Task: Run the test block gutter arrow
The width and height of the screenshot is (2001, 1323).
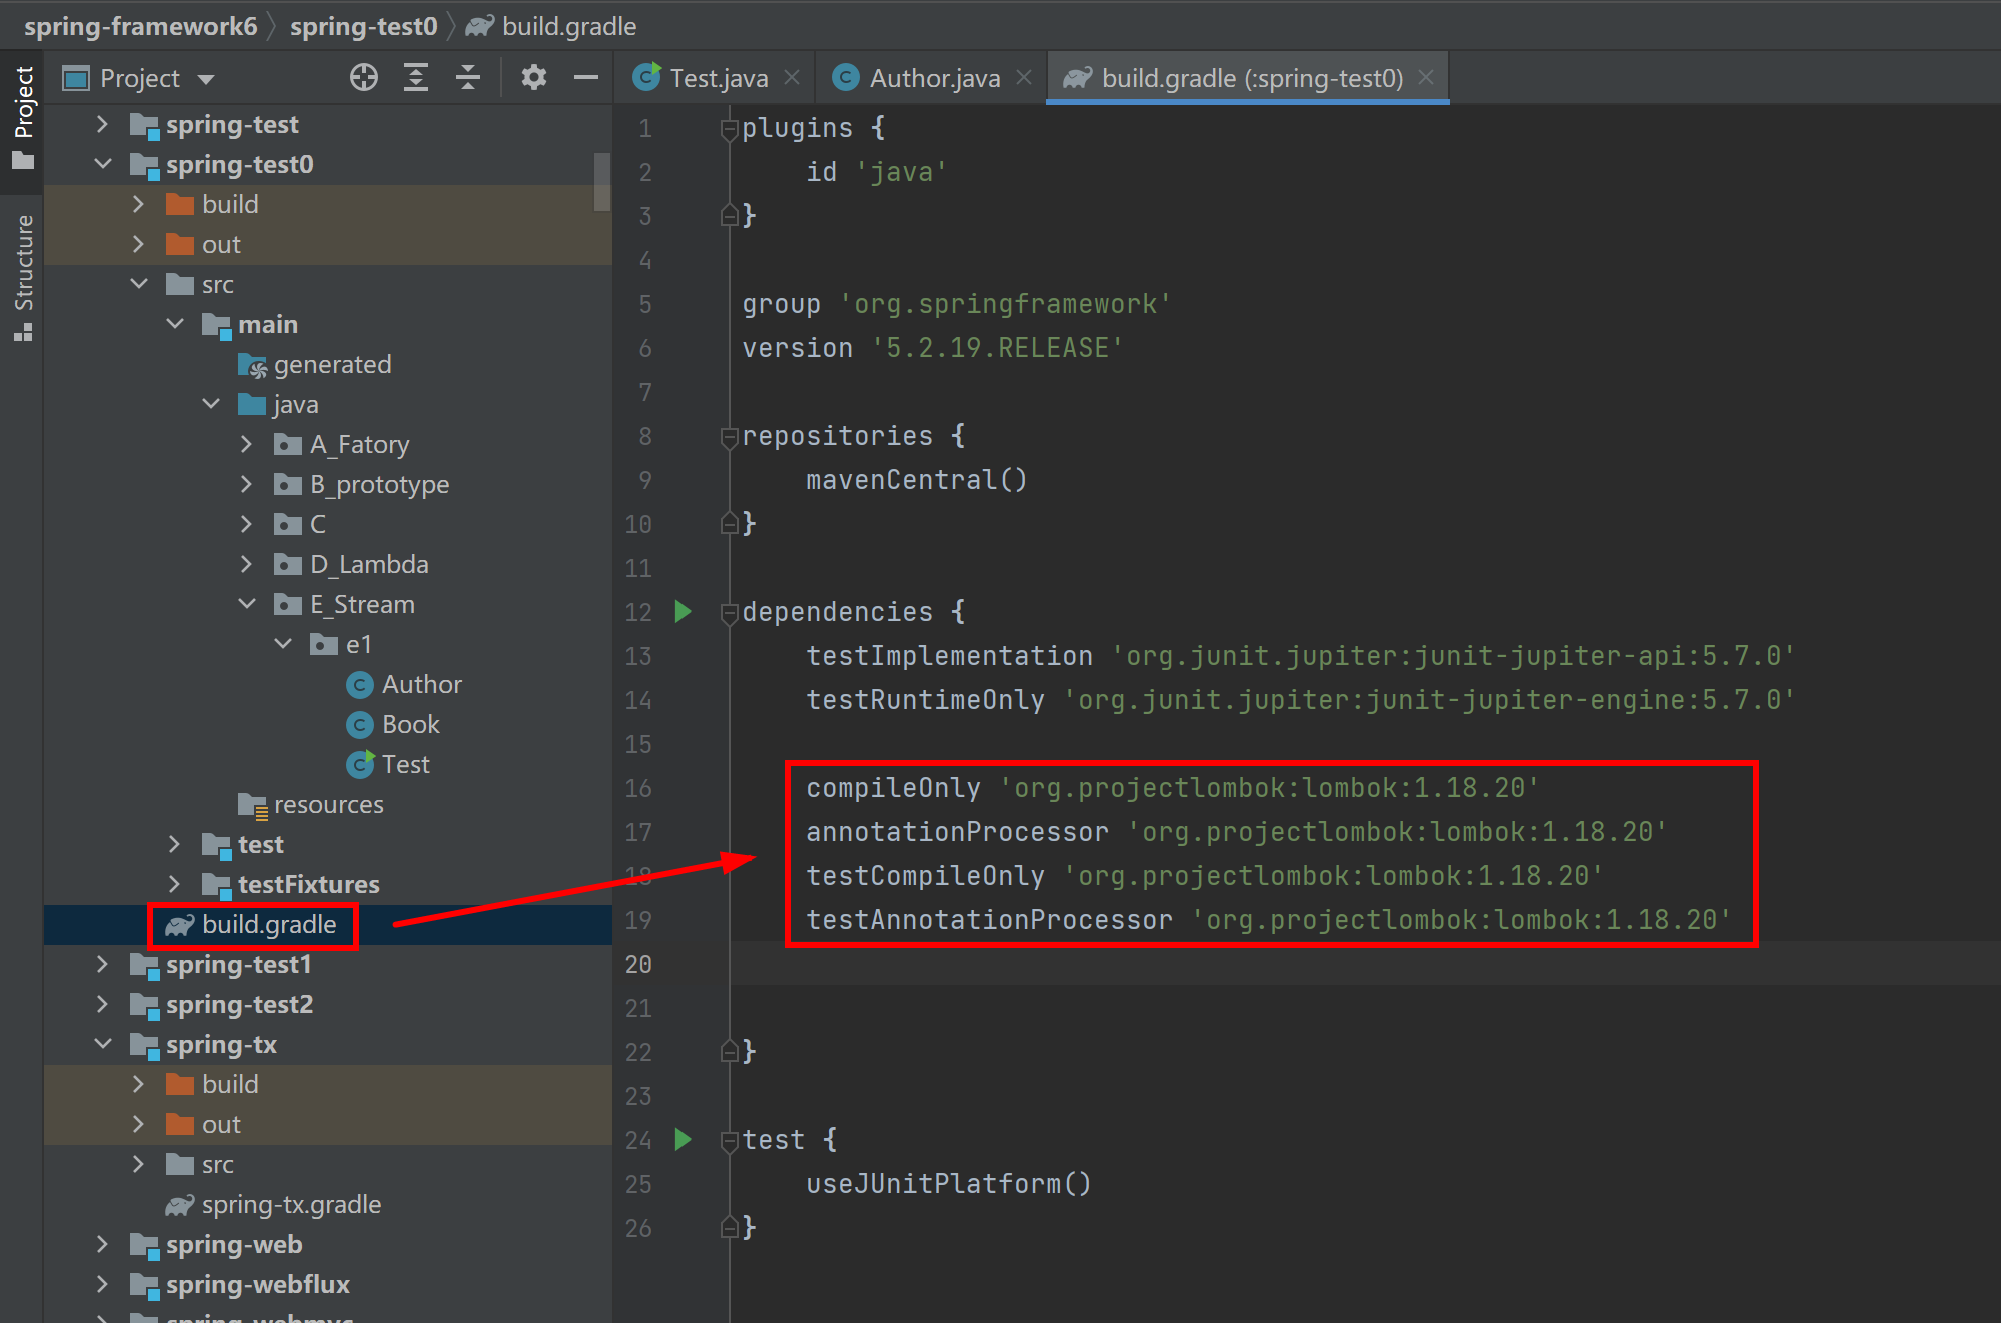Action: click(684, 1140)
